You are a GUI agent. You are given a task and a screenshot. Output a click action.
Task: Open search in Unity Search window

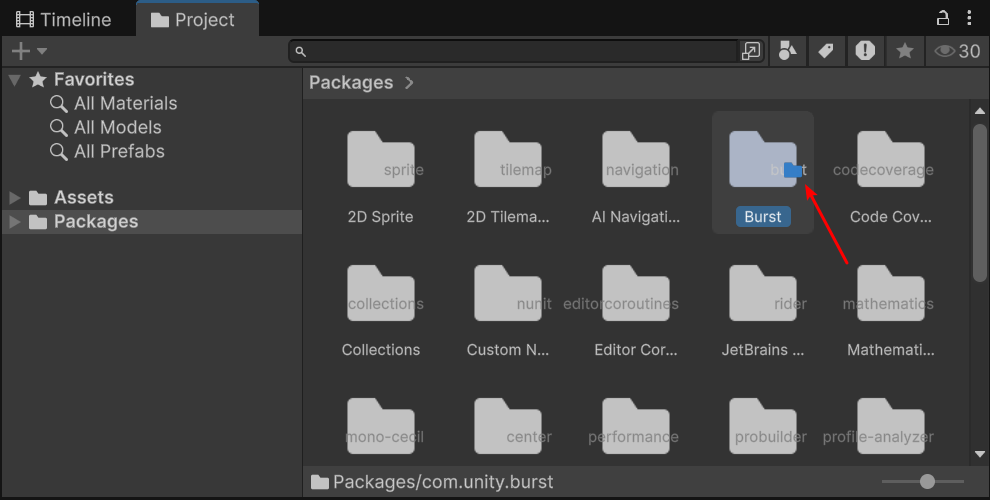pyautogui.click(x=751, y=51)
